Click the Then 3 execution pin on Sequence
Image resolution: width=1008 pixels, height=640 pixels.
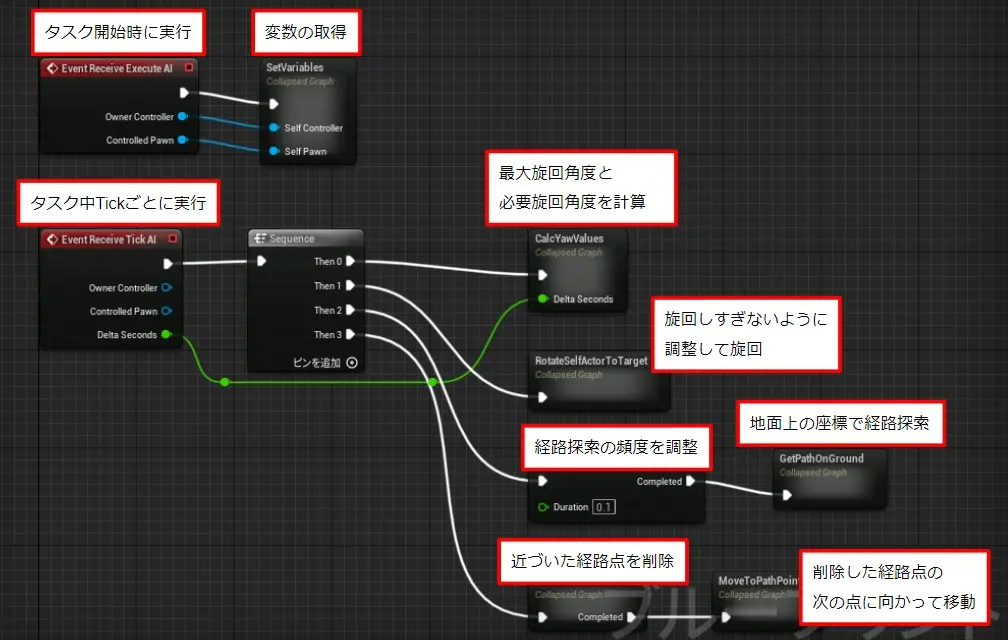point(351,333)
